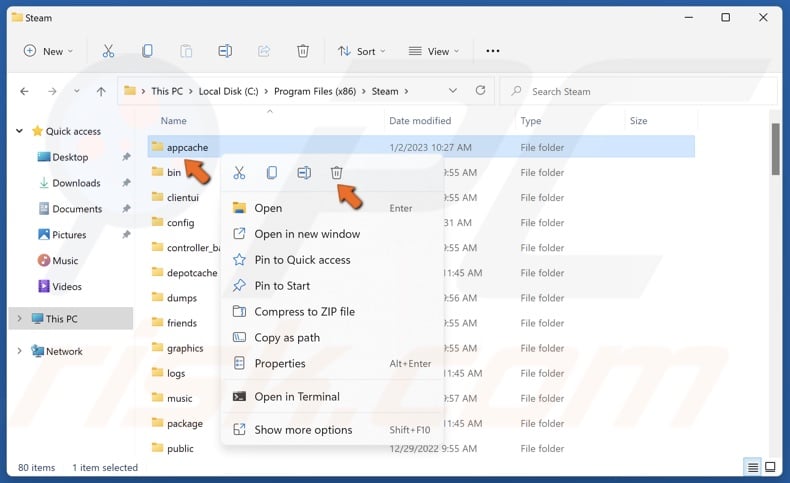Viewport: 790px width, 483px height.
Task: Choose Show more options
Action: click(x=333, y=430)
